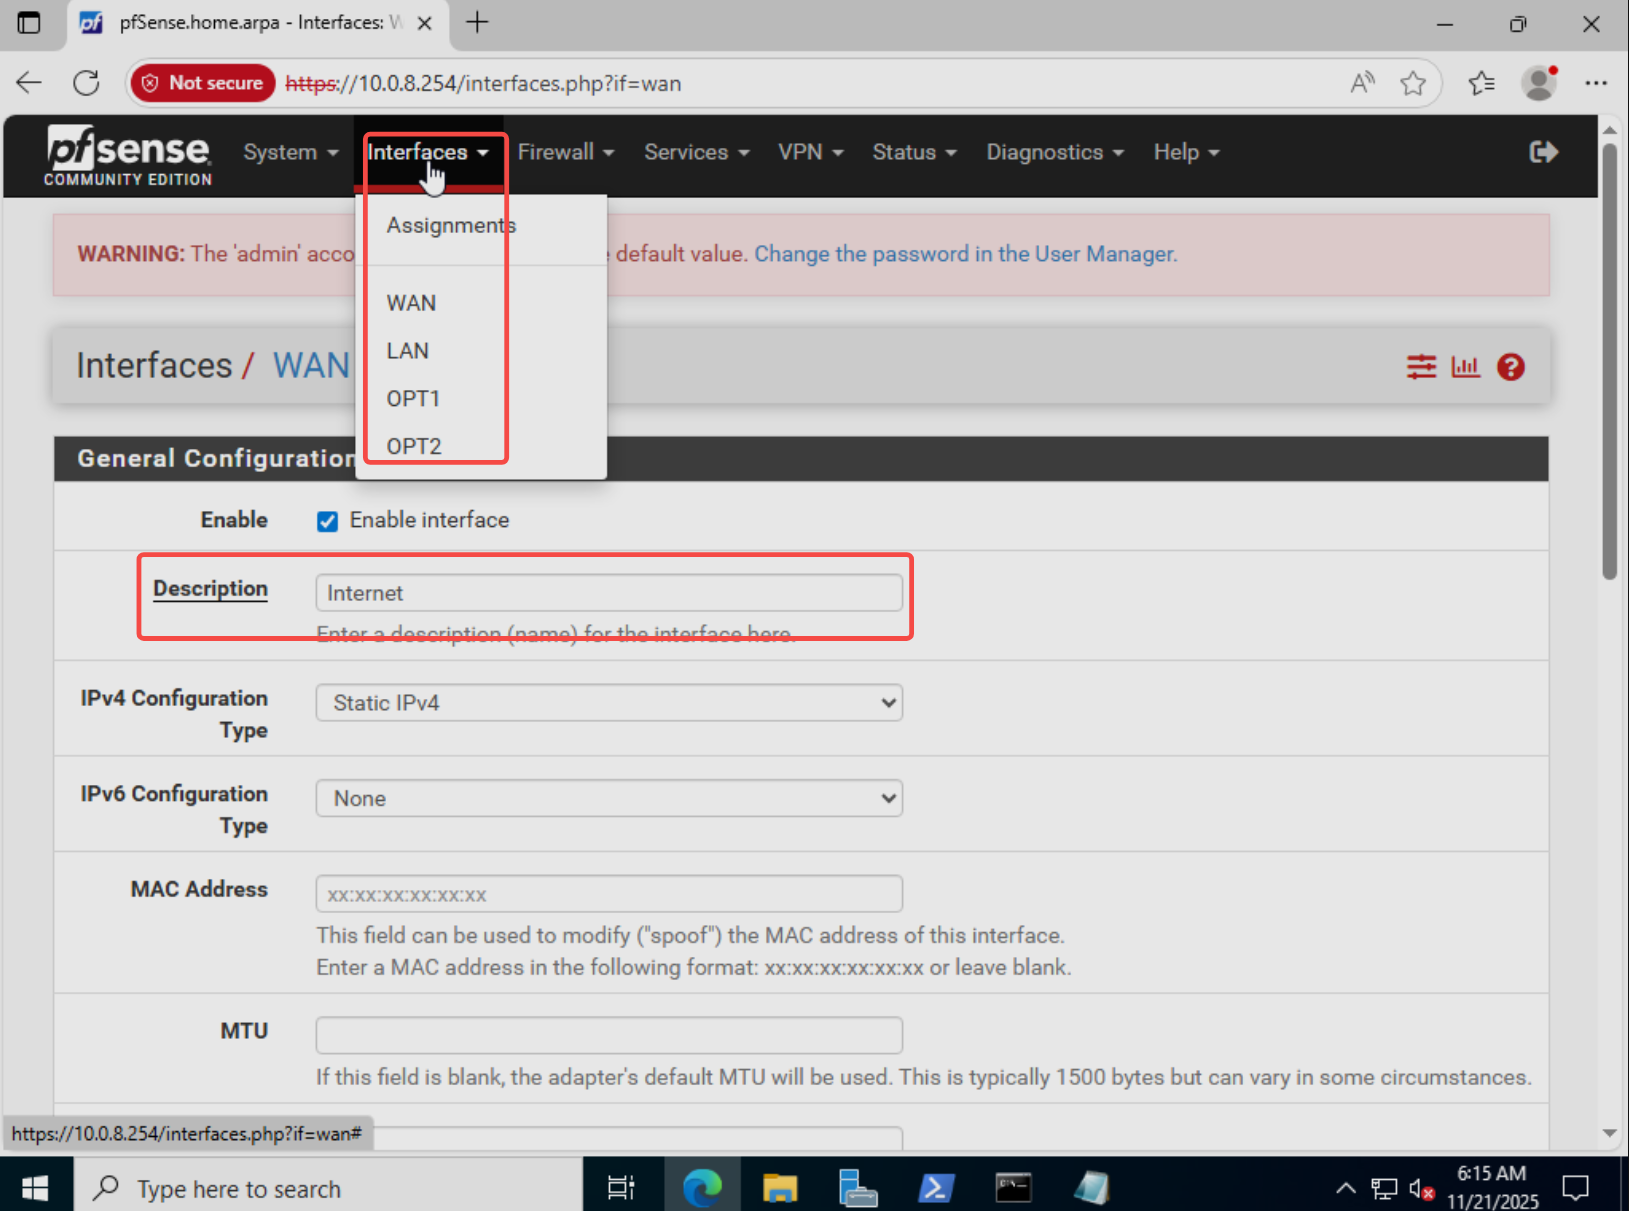Expand the System menu
1629x1211 pixels.
tap(291, 152)
